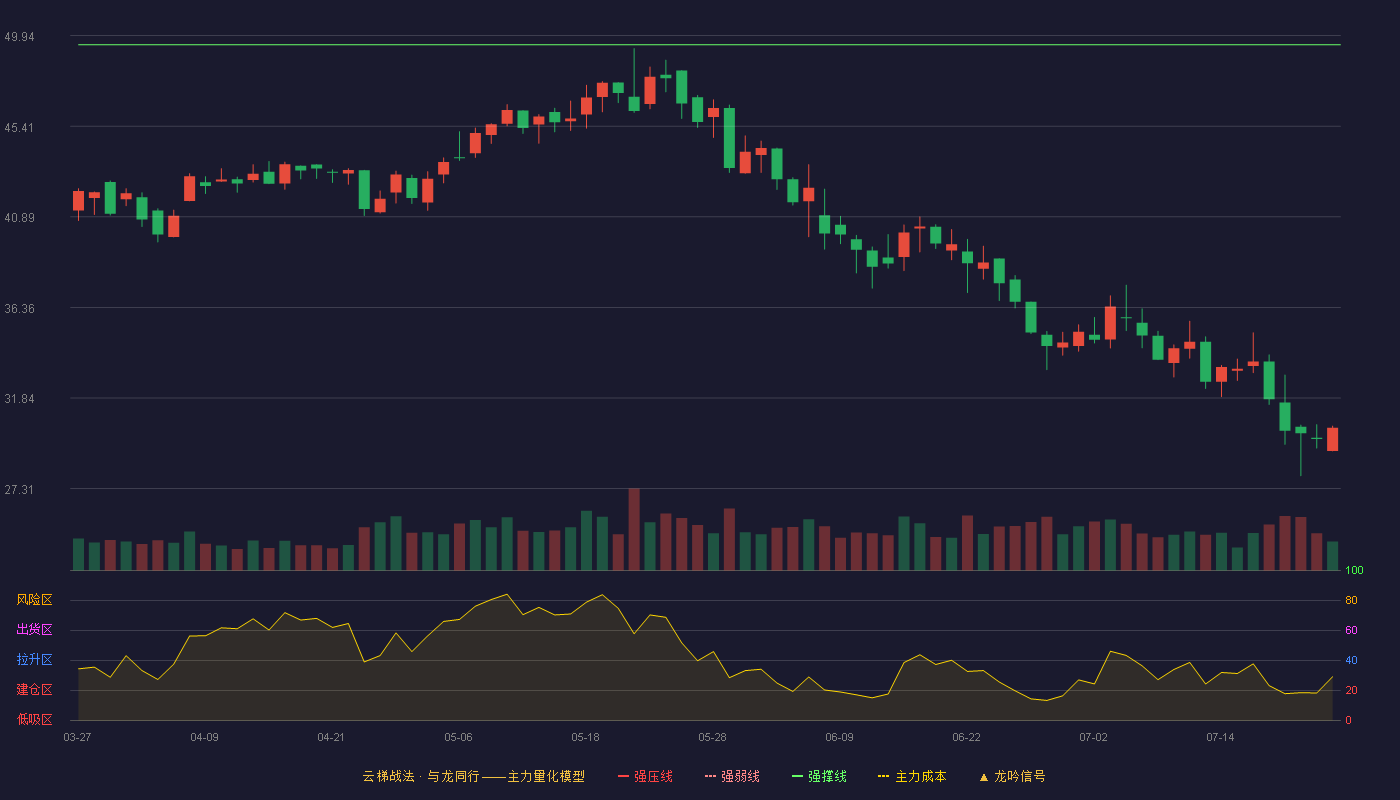Click the 07-02 date axis label
Screen dimensions: 1400x800
pos(1093,737)
